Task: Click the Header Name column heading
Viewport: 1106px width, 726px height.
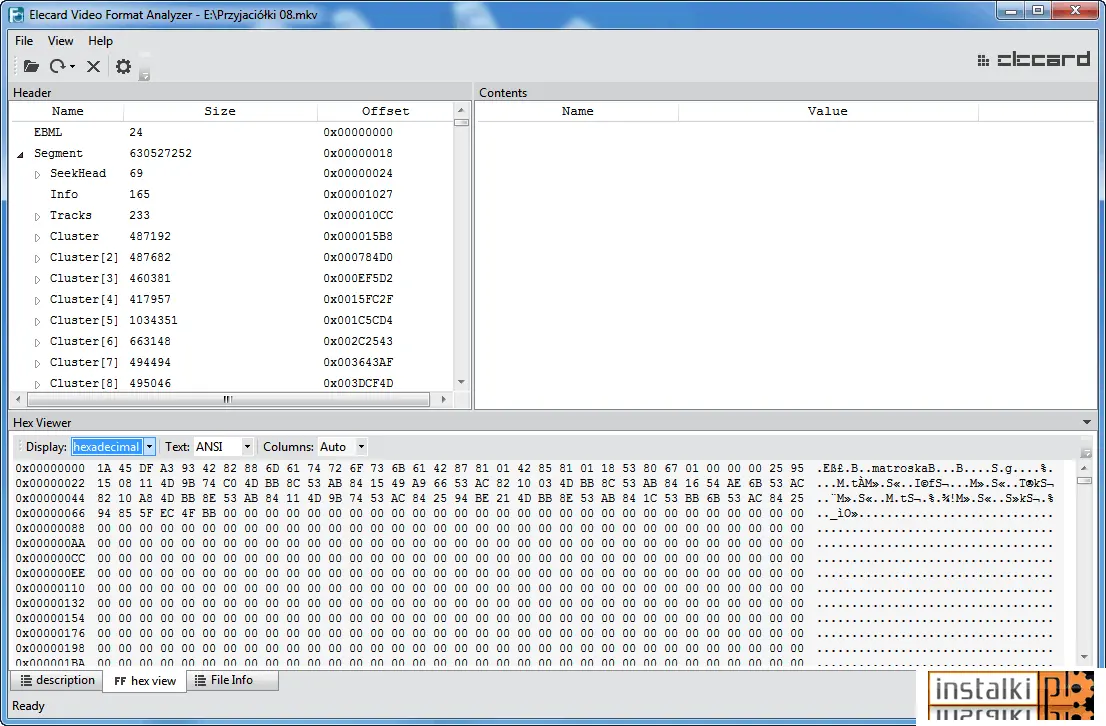Action: (68, 111)
